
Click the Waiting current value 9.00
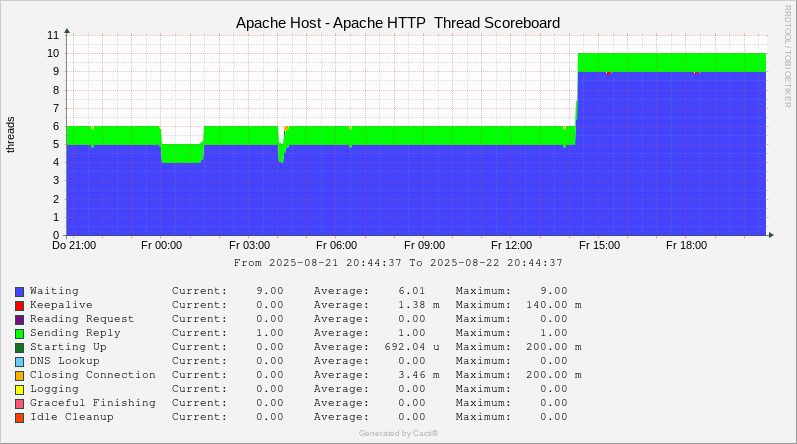click(270, 291)
